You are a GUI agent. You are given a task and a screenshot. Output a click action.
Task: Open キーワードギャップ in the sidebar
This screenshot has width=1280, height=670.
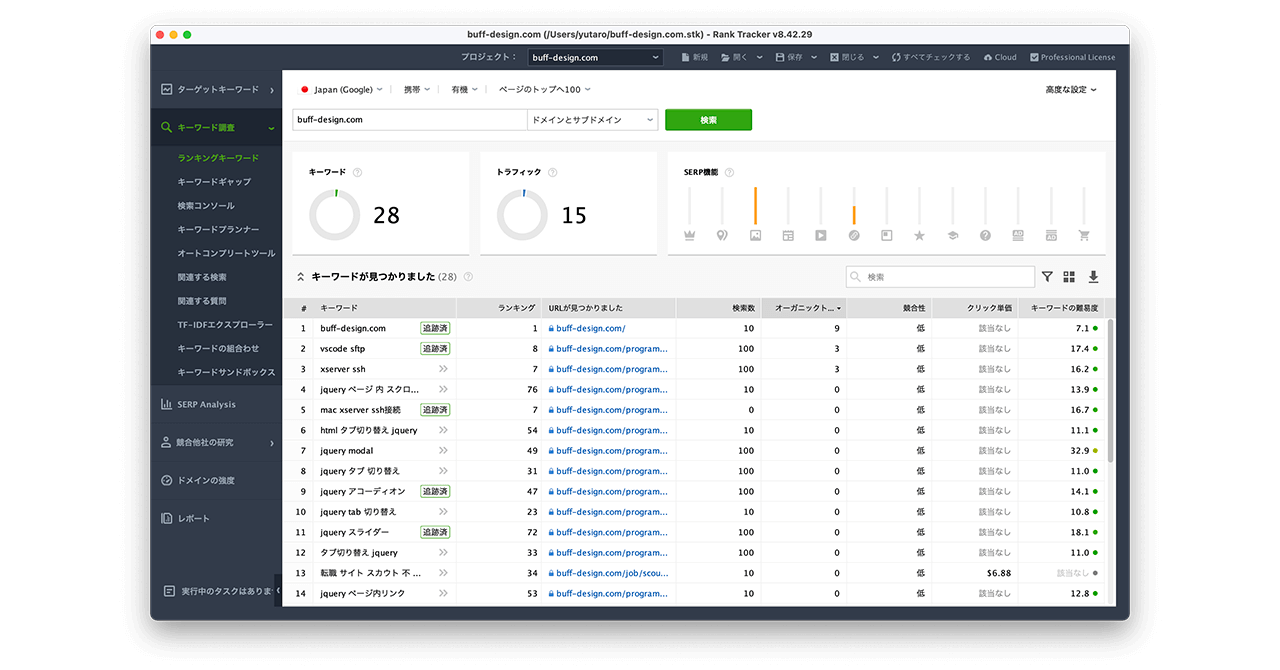(214, 182)
